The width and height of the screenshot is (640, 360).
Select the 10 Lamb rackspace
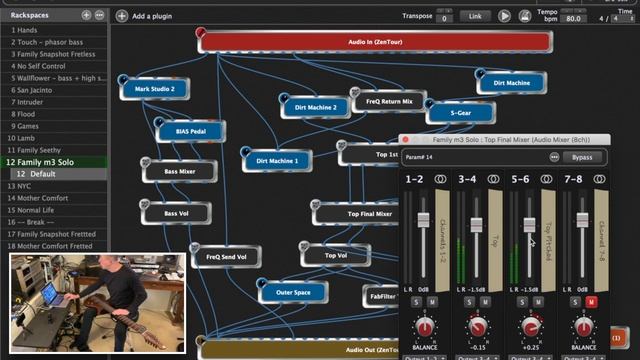tap(54, 138)
